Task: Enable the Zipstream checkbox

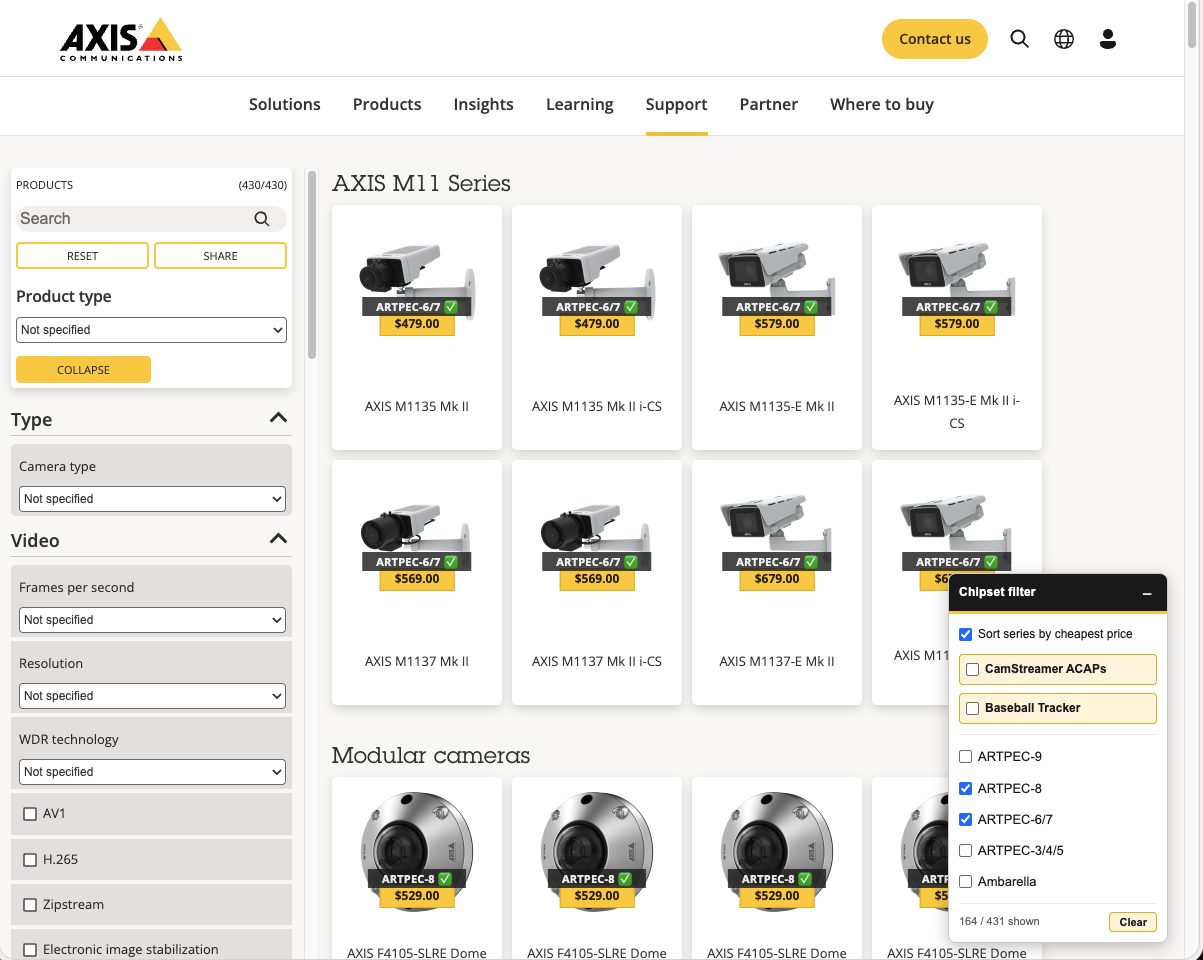Action: pos(30,905)
